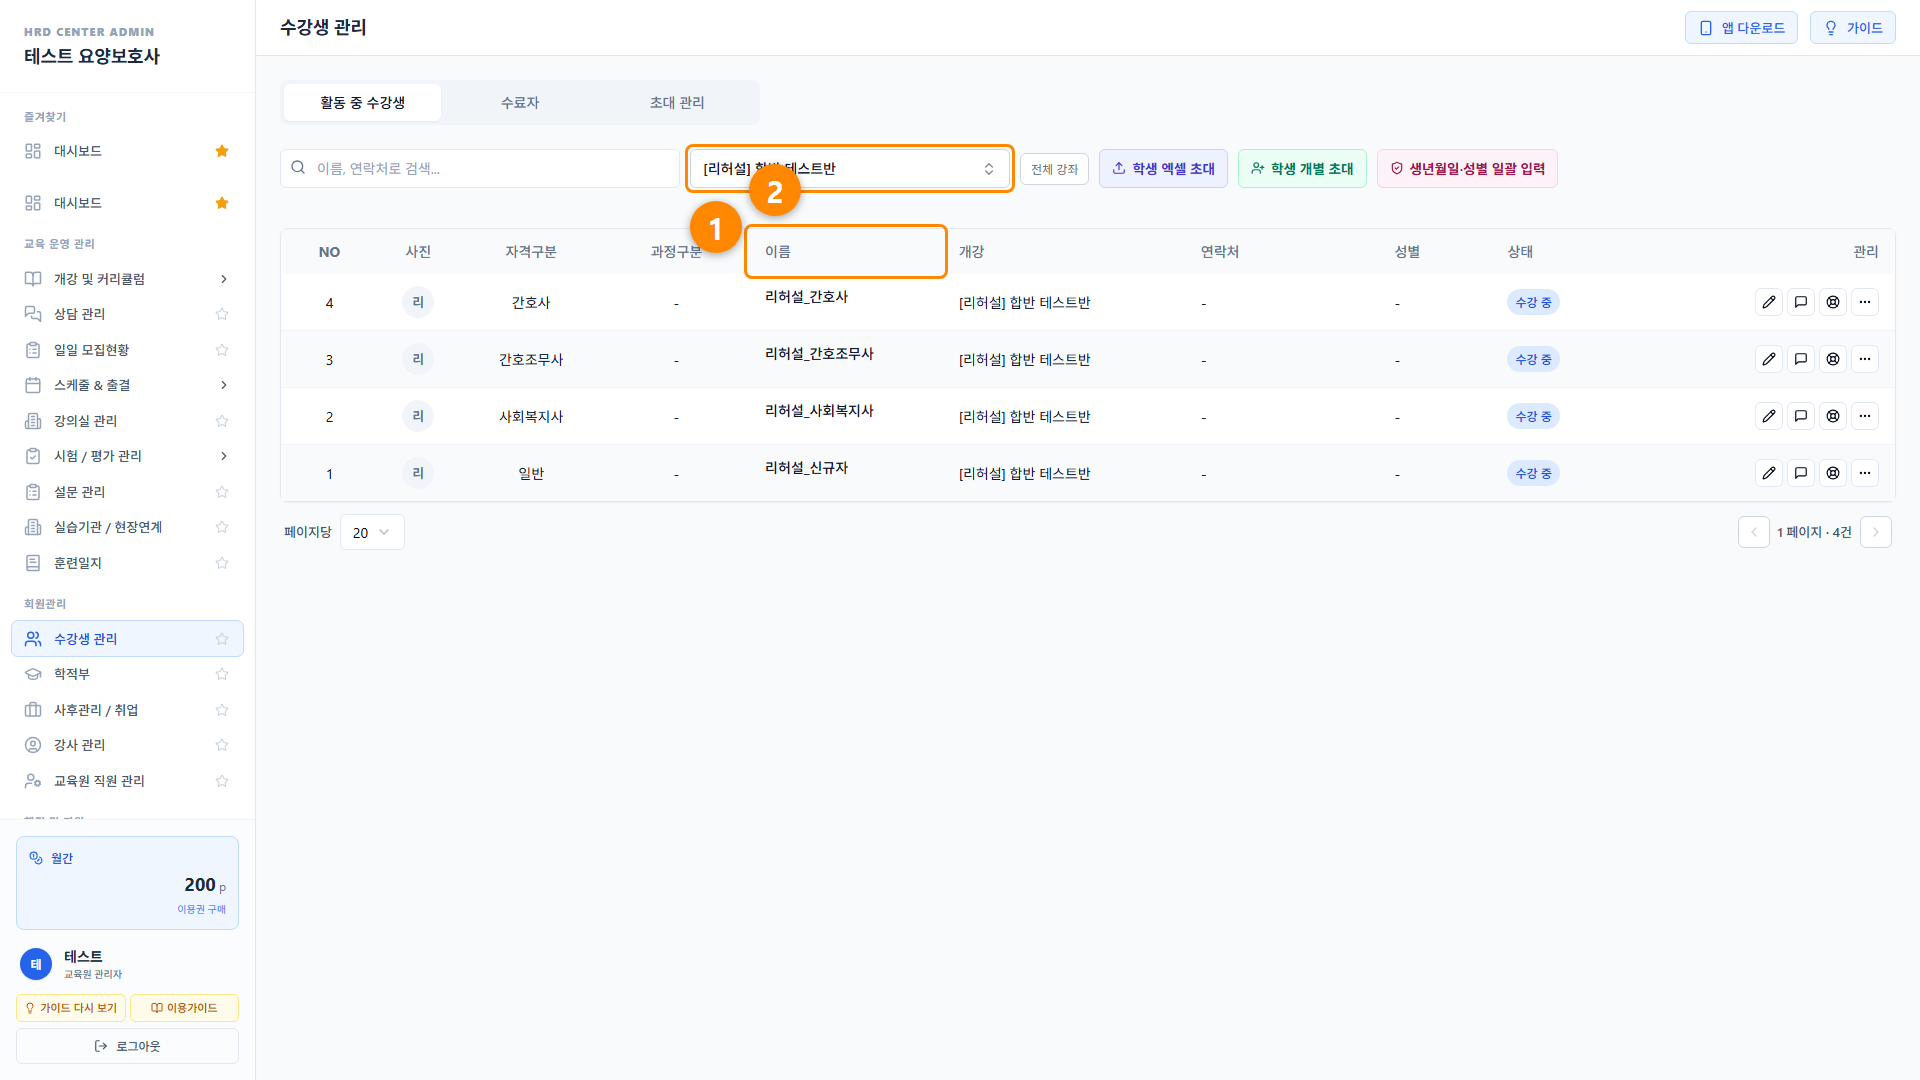Click the 리 avatar of 리허설_간호사
Screen dimensions: 1920x1080
418,302
